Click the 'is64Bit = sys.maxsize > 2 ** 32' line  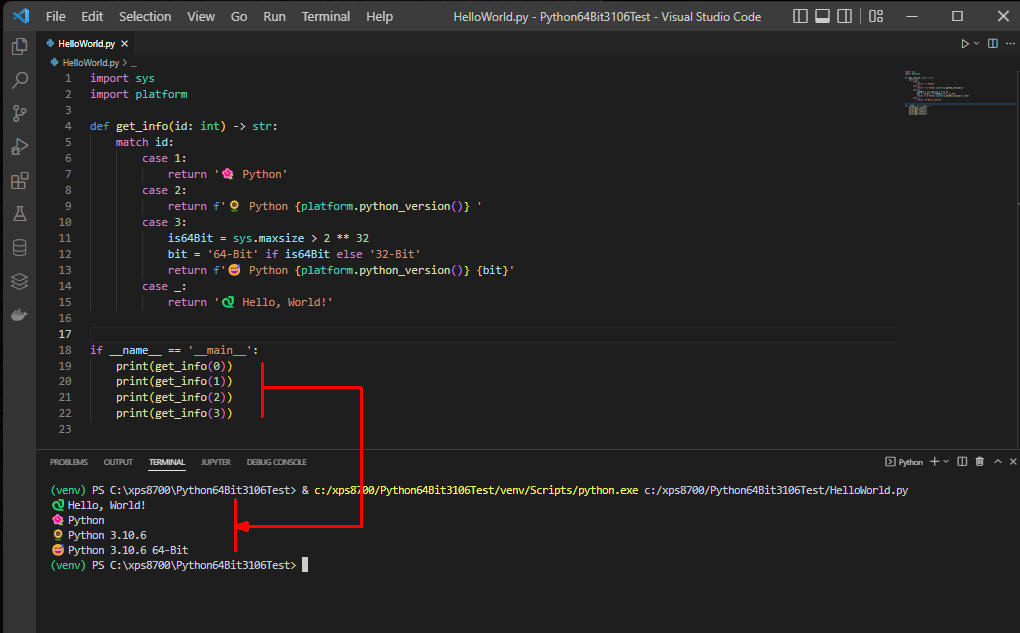268,238
